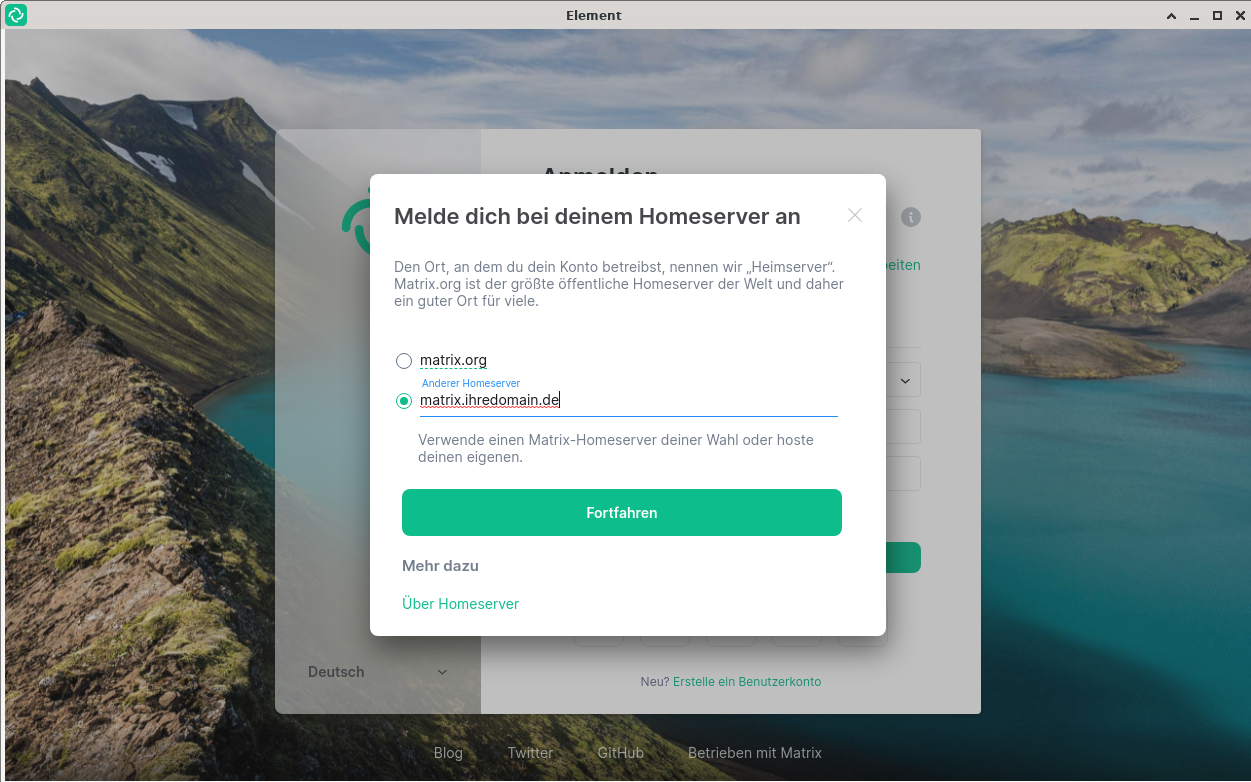Maximize the Element window
1251x782 pixels.
pyautogui.click(x=1217, y=15)
